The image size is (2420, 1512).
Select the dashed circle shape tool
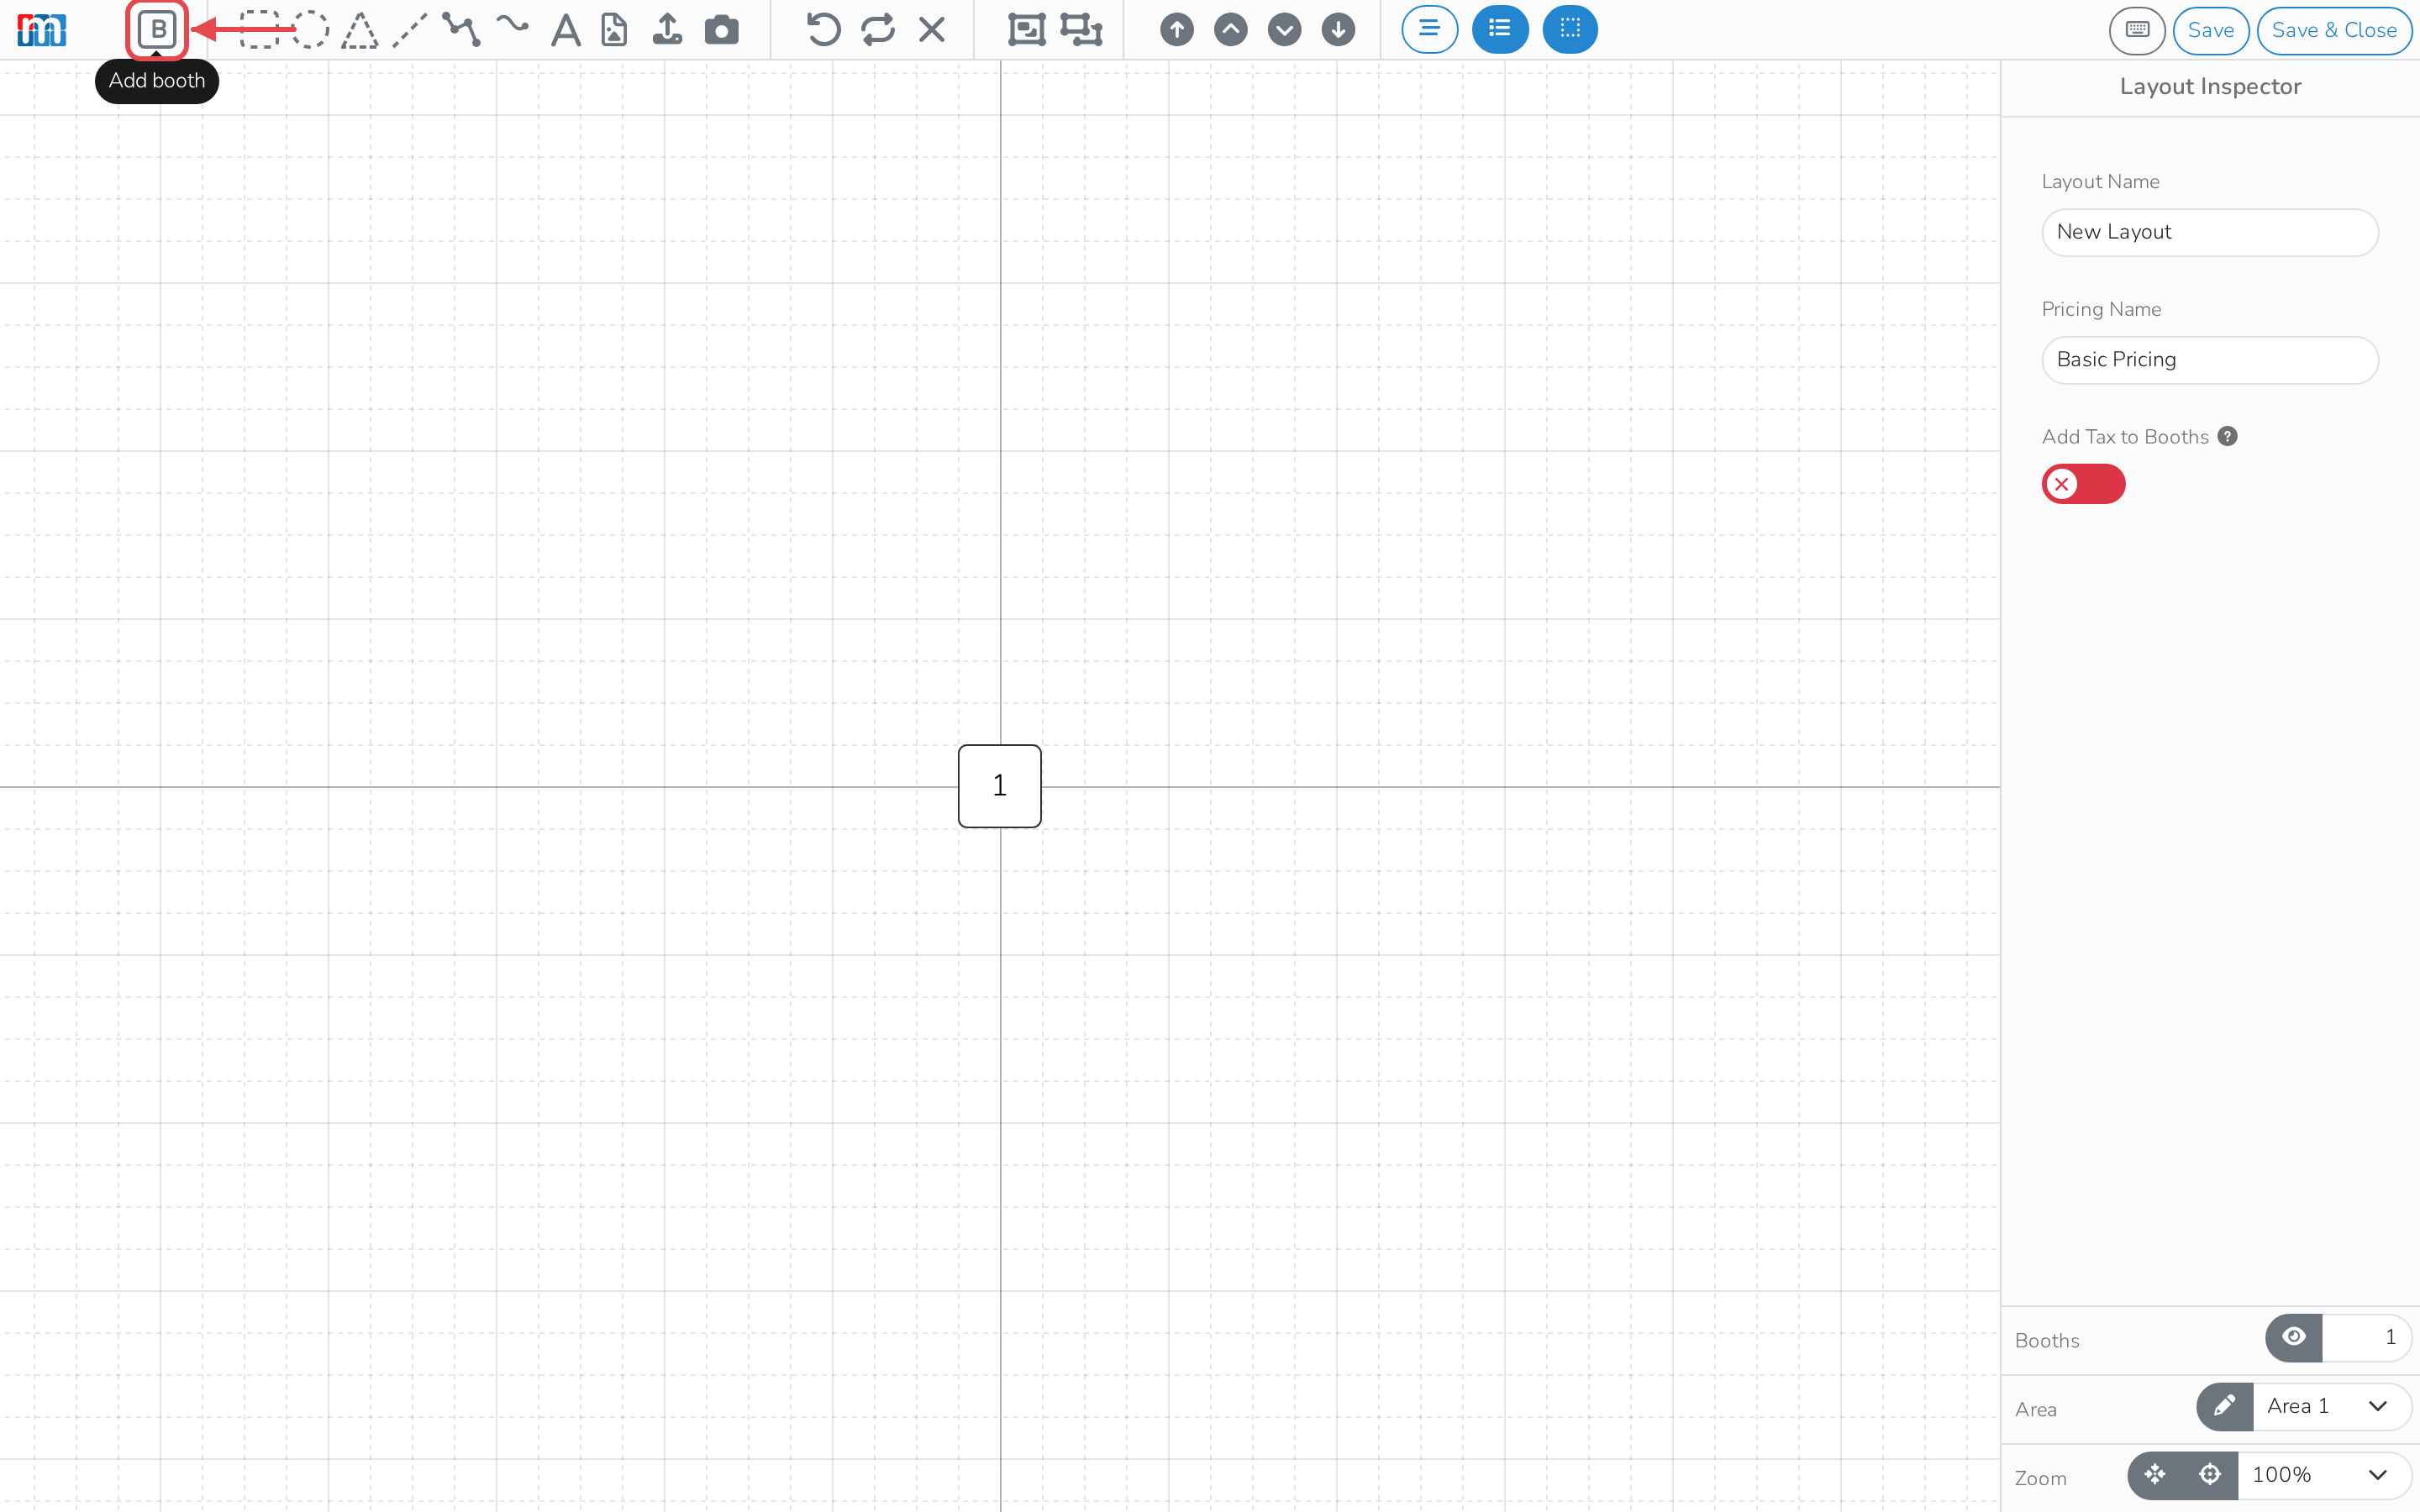coord(311,30)
